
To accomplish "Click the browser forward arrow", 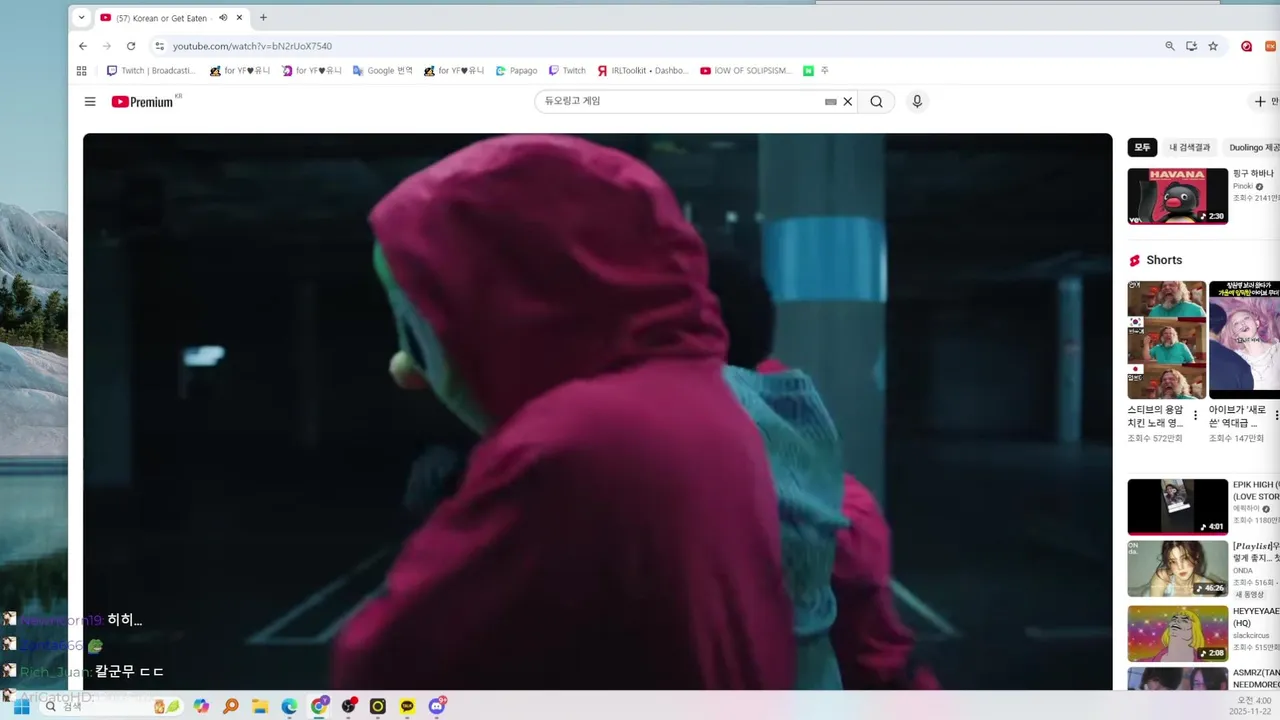I will (x=107, y=46).
